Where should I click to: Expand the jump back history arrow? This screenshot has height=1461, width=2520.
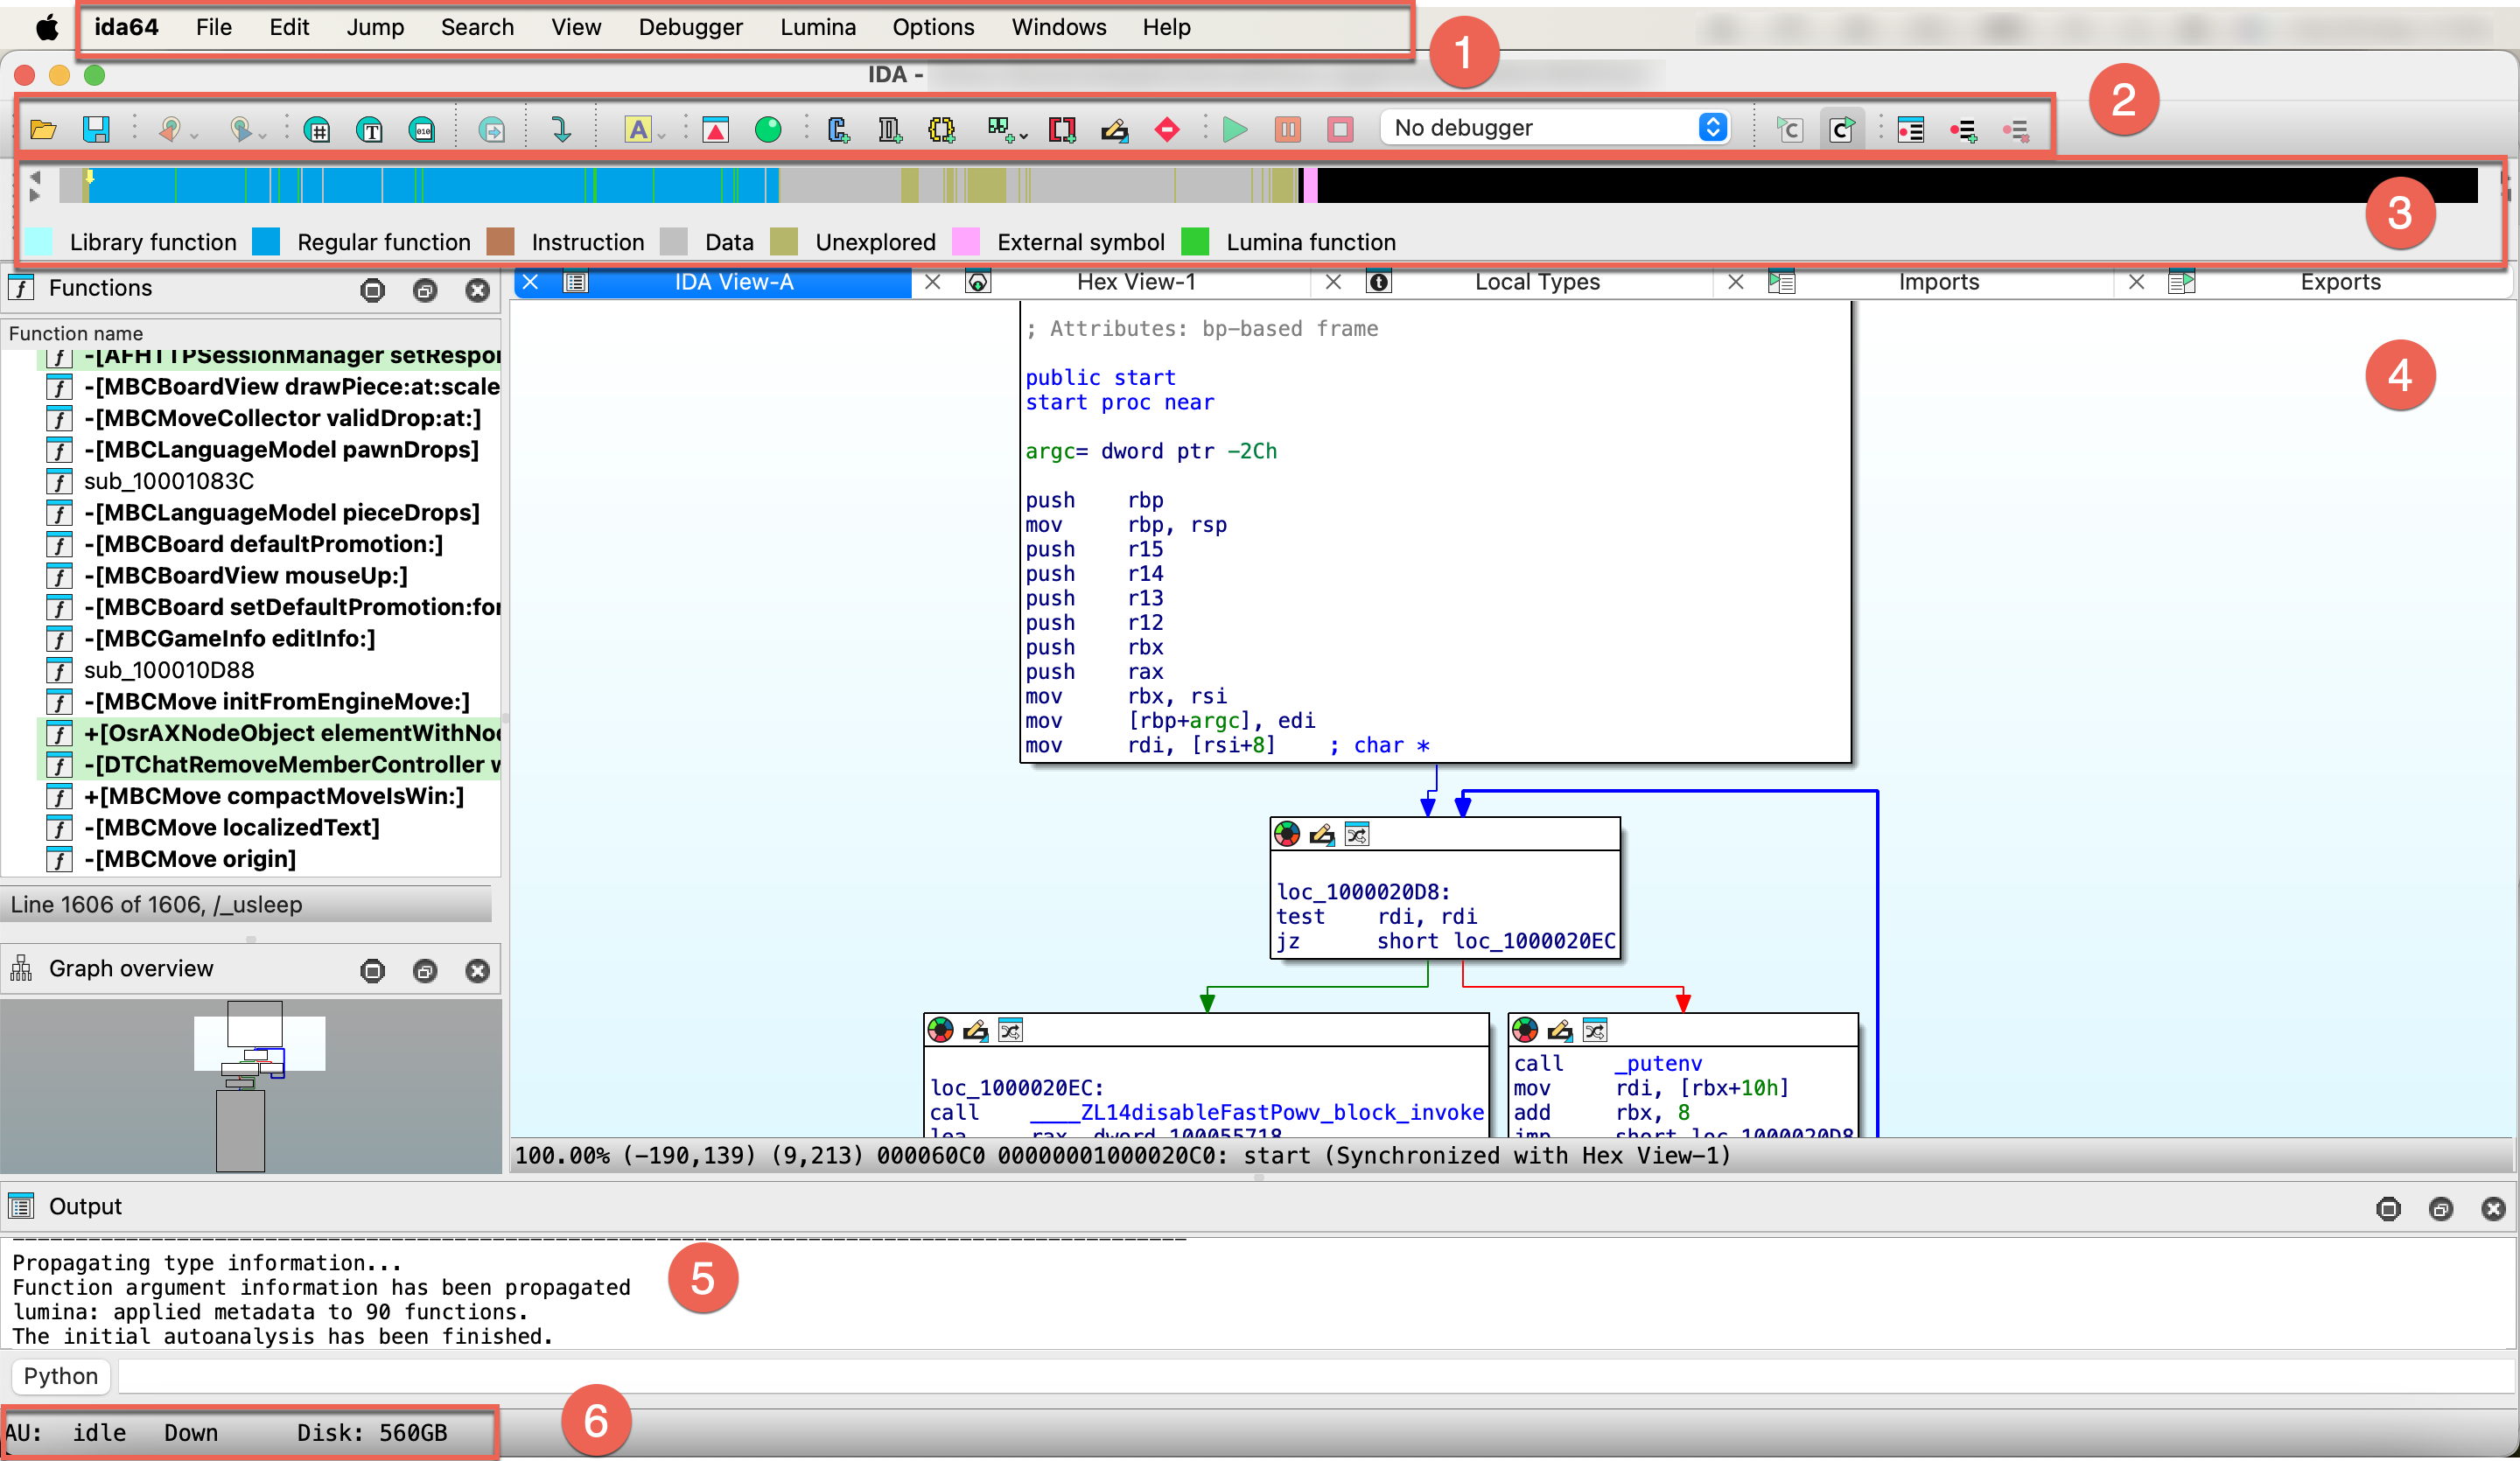195,135
